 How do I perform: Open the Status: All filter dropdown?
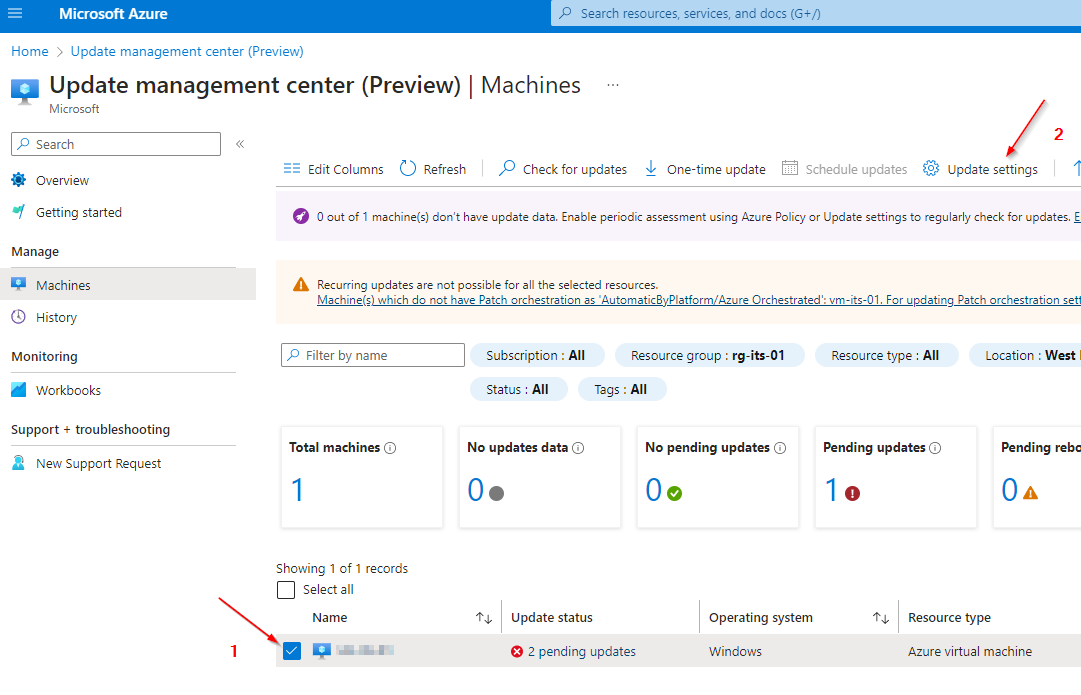coord(518,389)
